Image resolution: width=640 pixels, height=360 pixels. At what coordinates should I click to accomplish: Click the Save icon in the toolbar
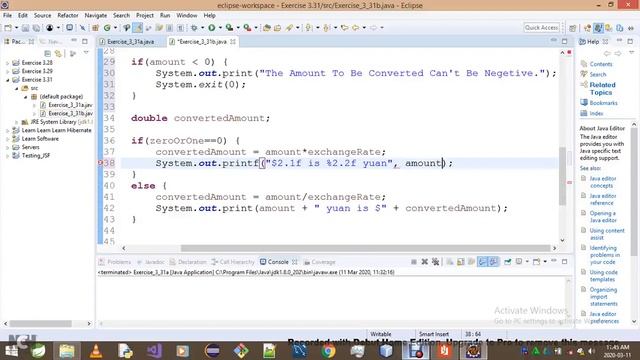25,28
